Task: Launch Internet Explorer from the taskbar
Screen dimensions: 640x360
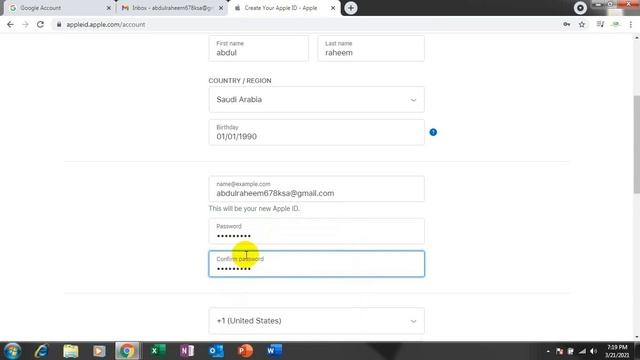Action: [42, 351]
